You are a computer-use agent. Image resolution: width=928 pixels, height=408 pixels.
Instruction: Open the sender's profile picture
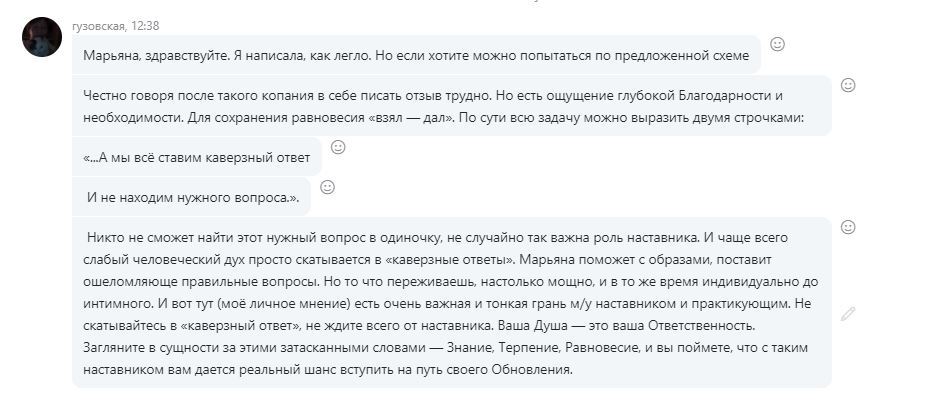42,37
